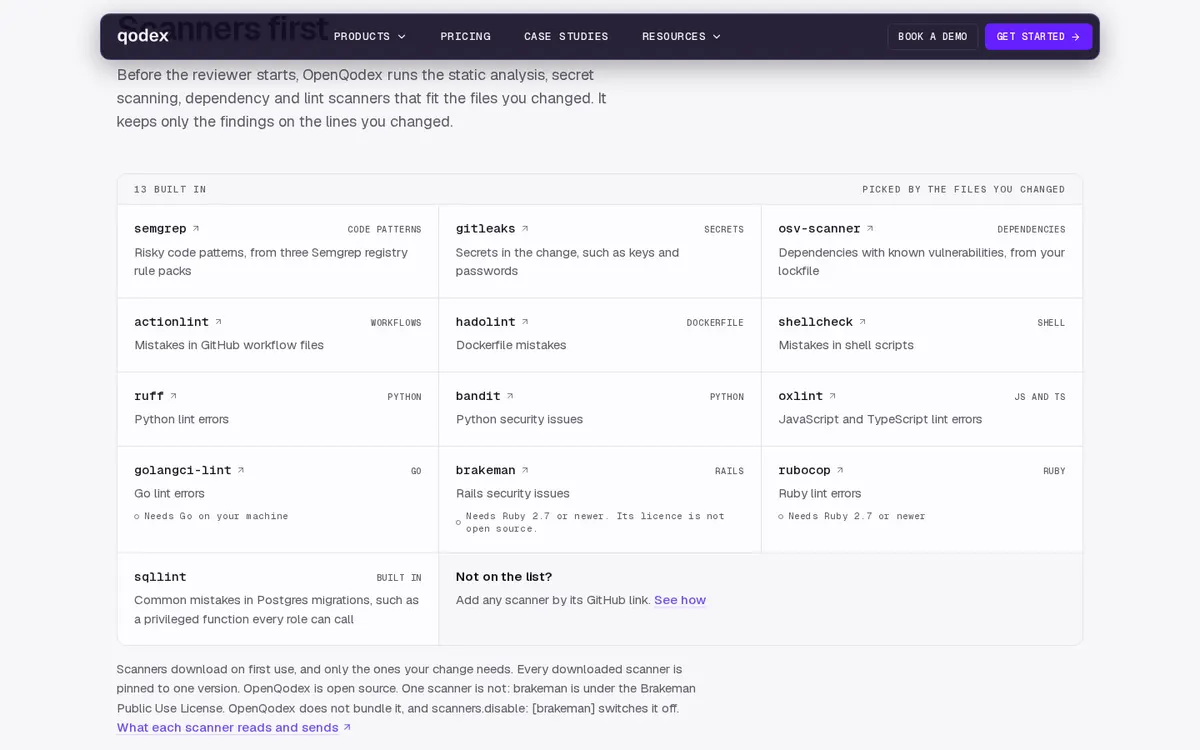Click the CODE PATTERNS tag

(x=384, y=230)
